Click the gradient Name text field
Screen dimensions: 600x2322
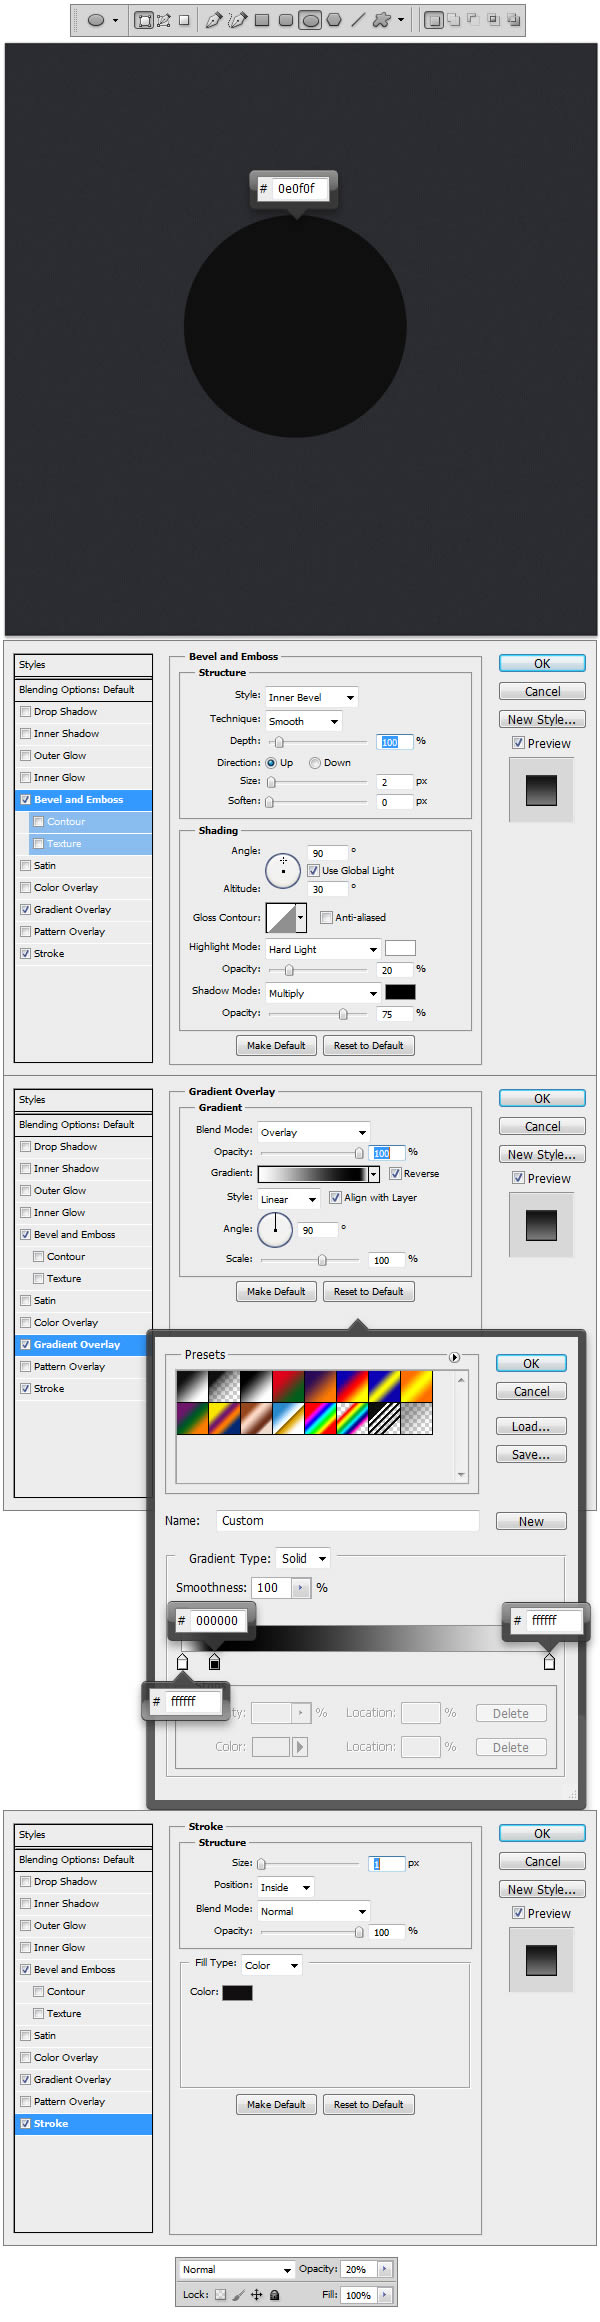click(x=347, y=1521)
